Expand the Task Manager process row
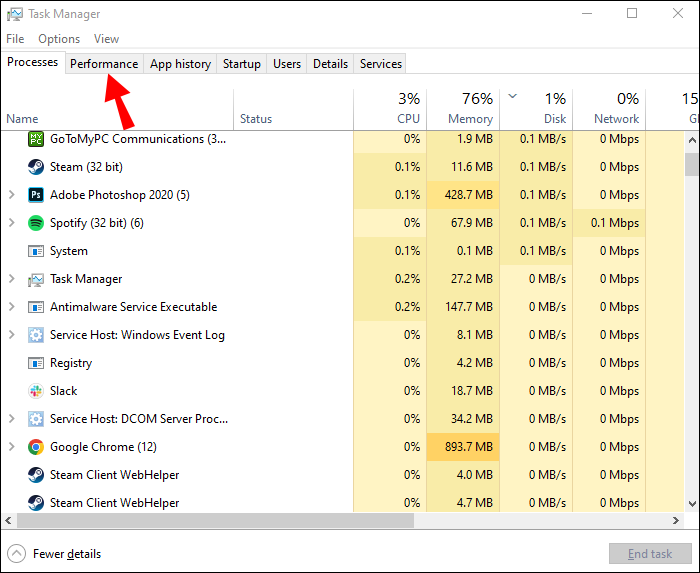 [x=12, y=279]
